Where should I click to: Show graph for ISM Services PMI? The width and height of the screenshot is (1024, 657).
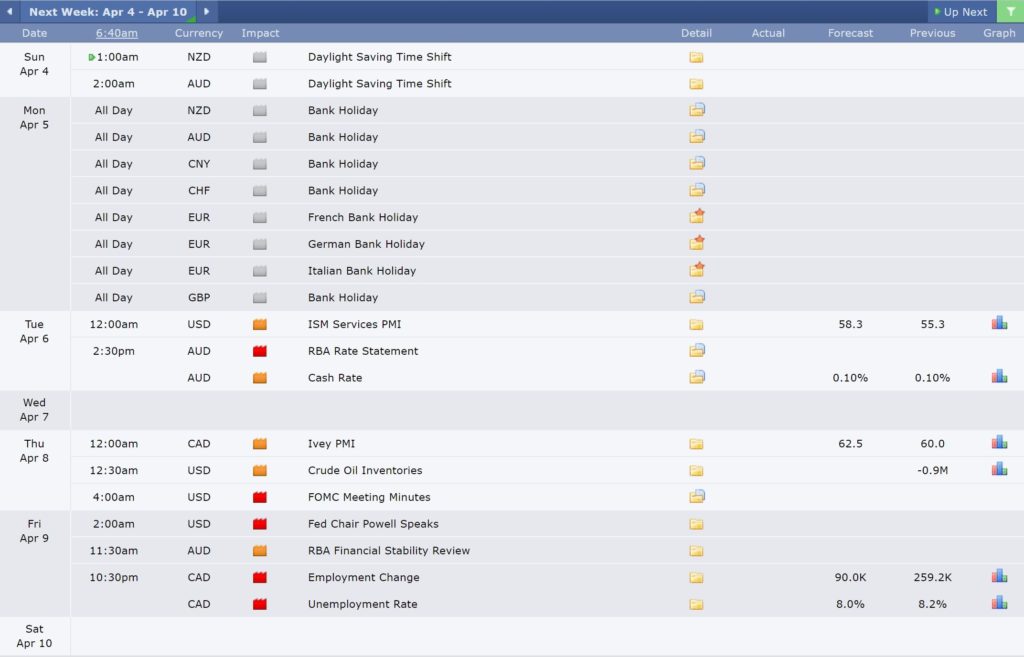coord(999,323)
